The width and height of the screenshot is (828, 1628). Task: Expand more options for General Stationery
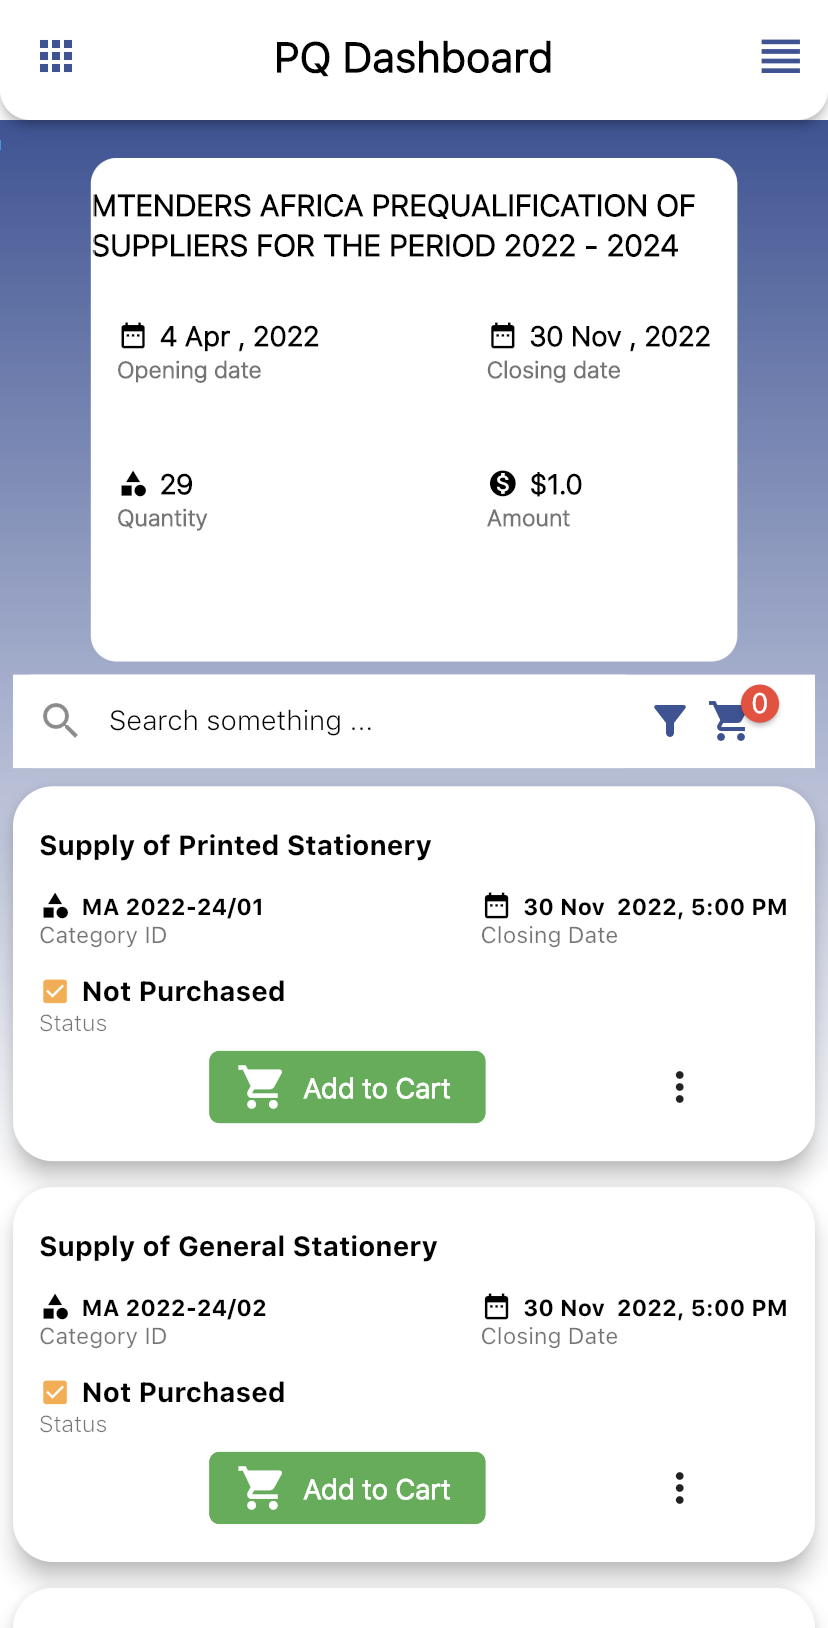click(680, 1488)
